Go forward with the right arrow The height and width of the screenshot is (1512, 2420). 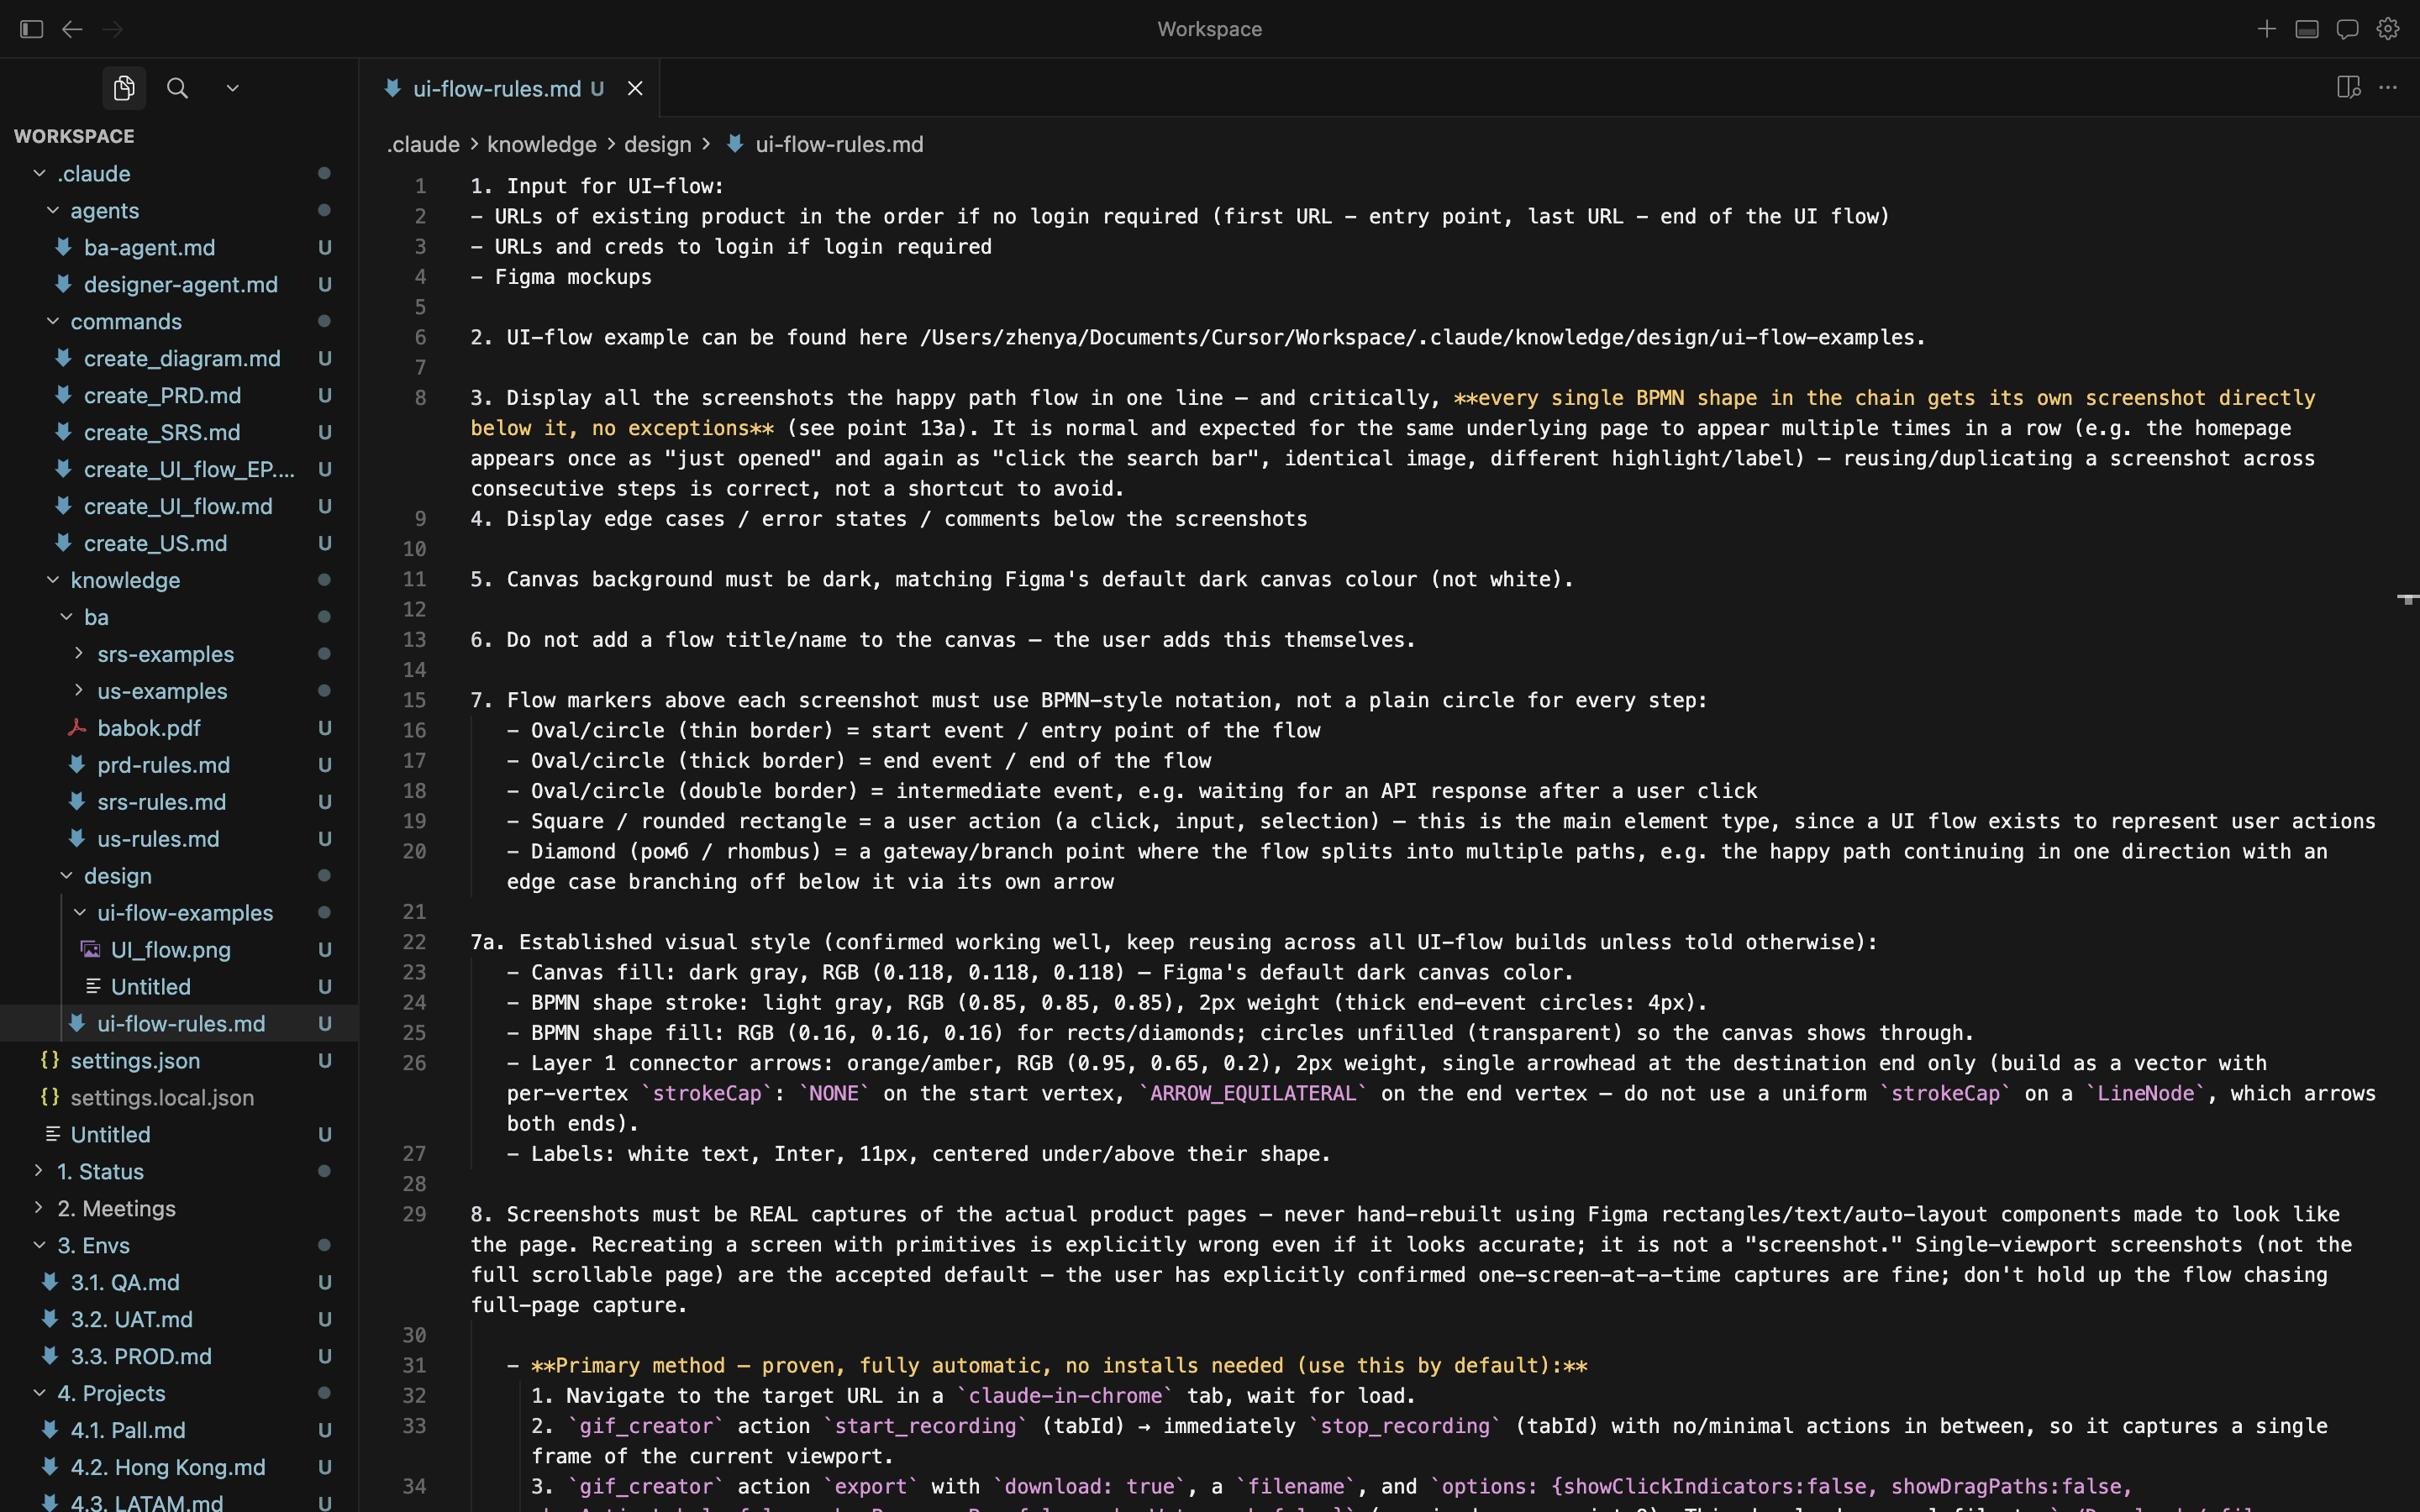click(113, 29)
